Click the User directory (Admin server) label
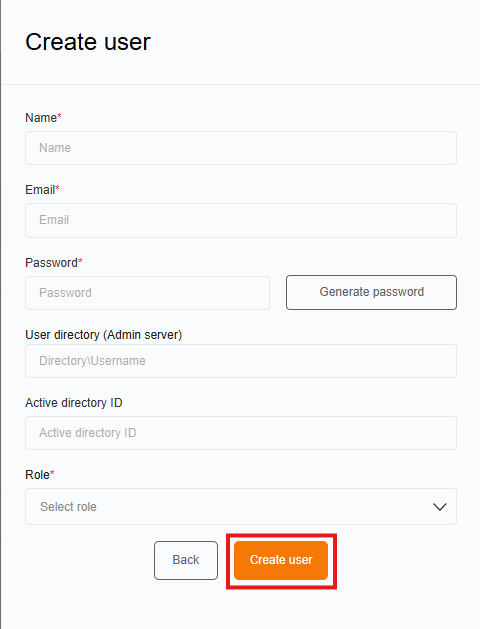480x629 pixels. click(103, 335)
